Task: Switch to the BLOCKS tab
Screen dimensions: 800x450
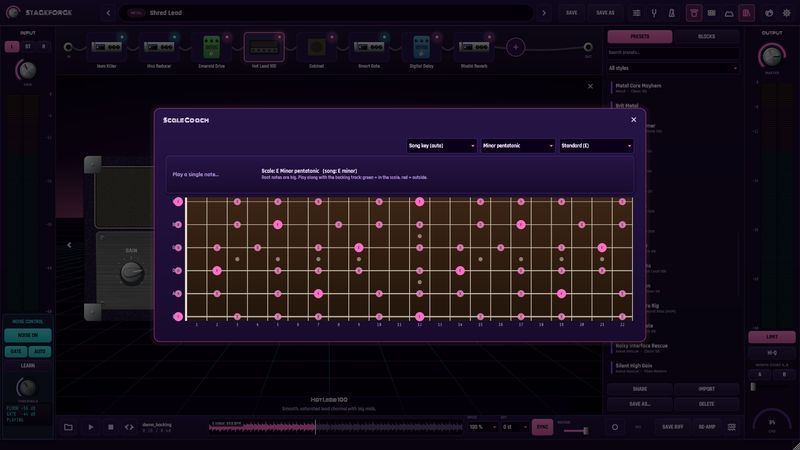Action: coord(707,37)
